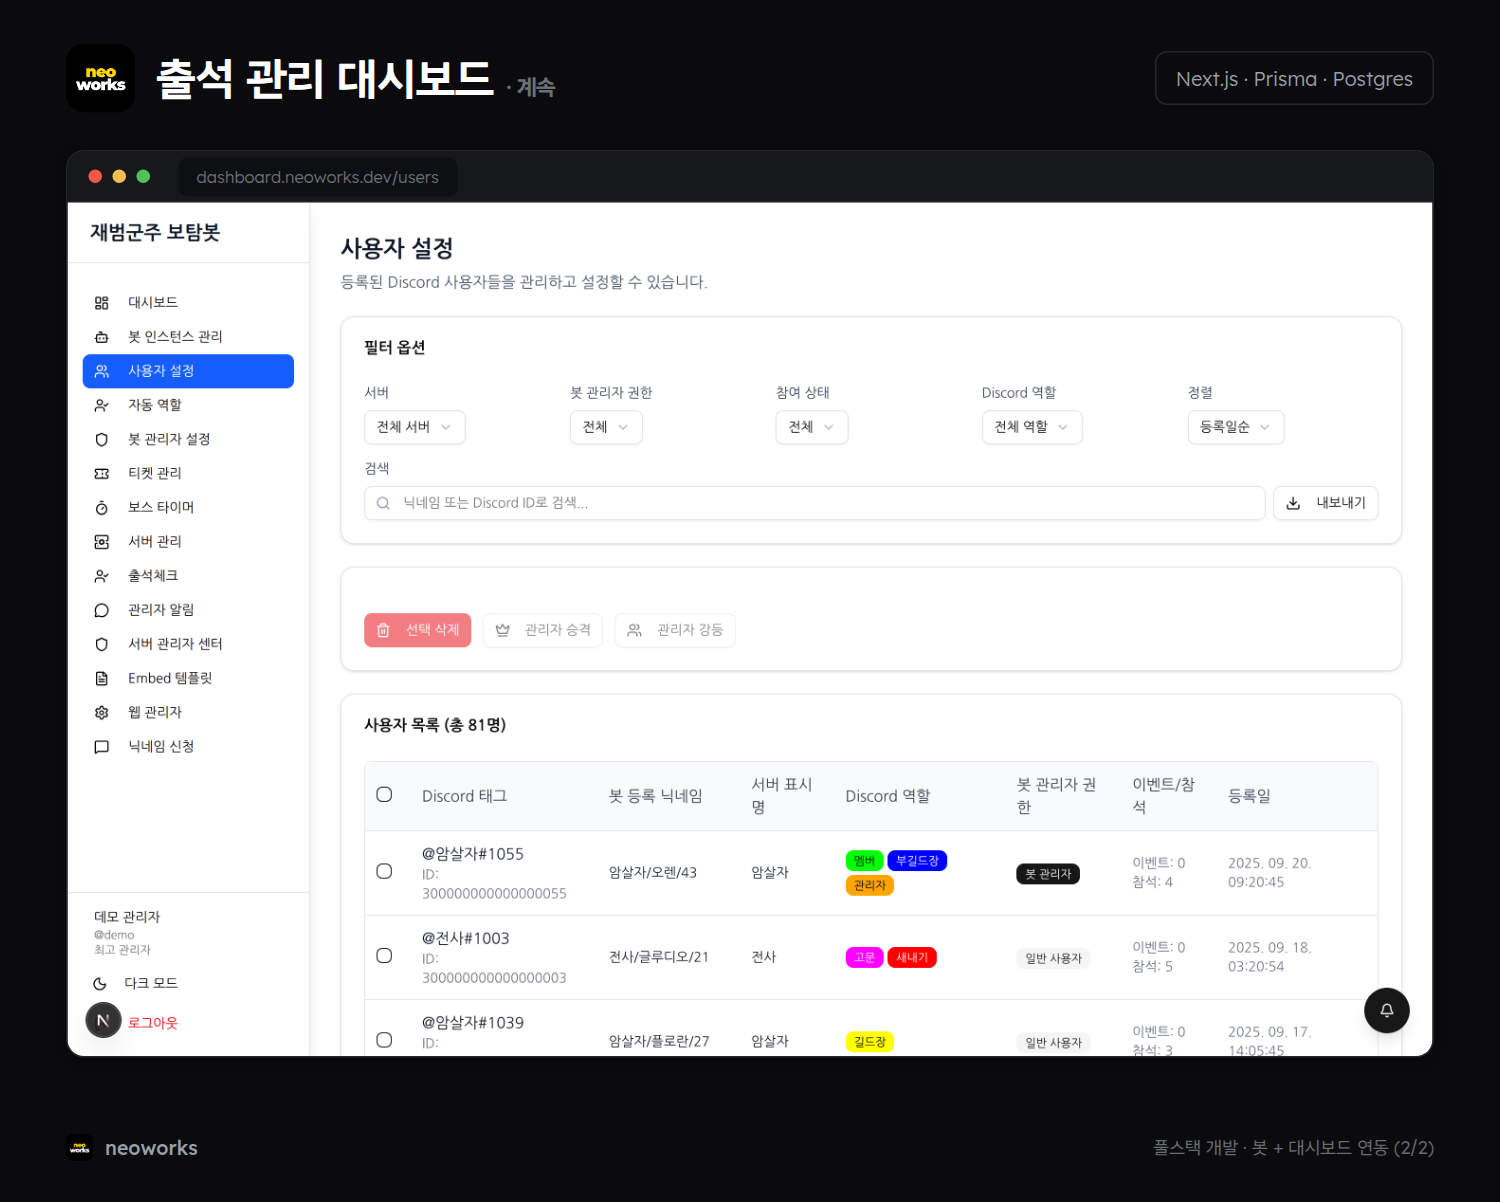This screenshot has height=1202, width=1500.
Task: Toggle the select-all checkbox in table header
Action: 384,795
